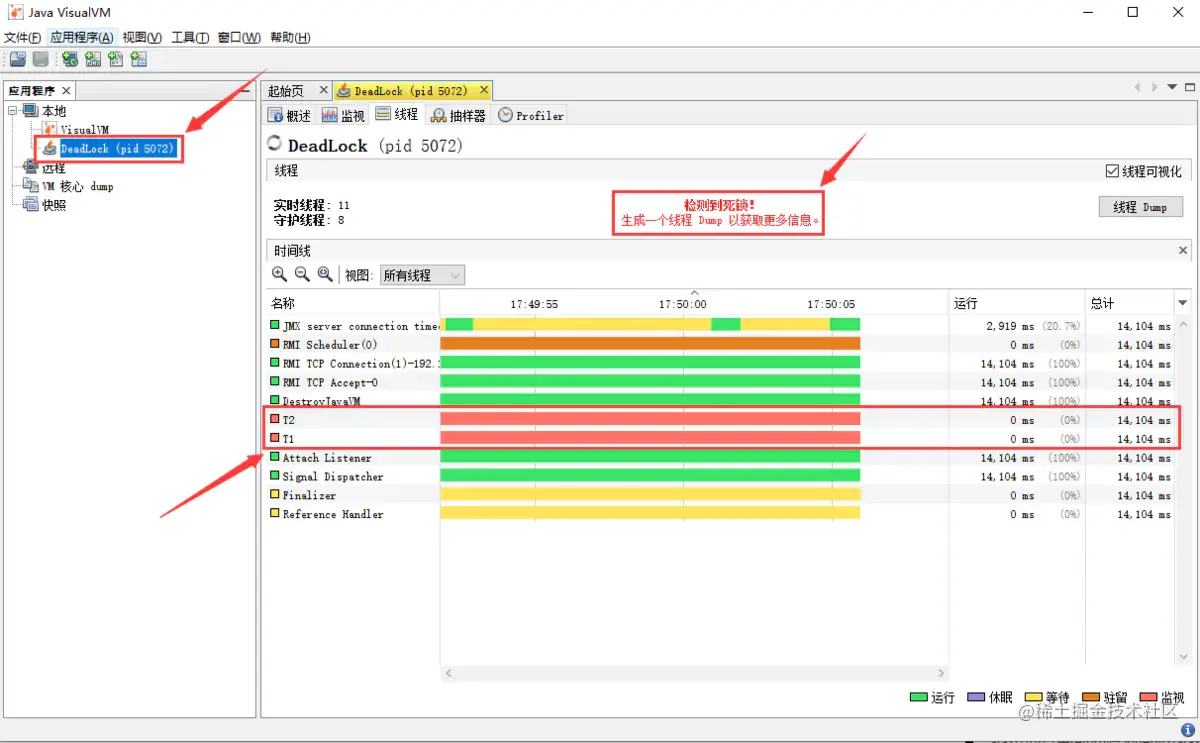Screen dimensions: 1200x743
Task: Click the Add JMX Connection toolbar icon
Action: (x=93, y=60)
